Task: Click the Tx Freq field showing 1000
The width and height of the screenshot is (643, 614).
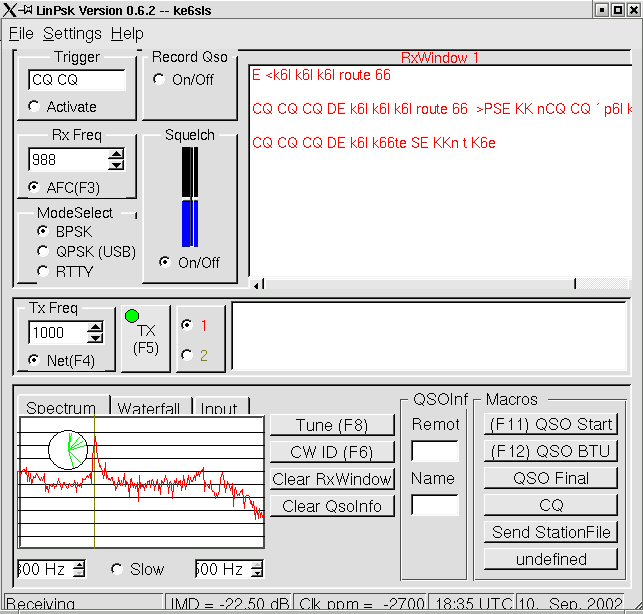Action: pyautogui.click(x=57, y=333)
